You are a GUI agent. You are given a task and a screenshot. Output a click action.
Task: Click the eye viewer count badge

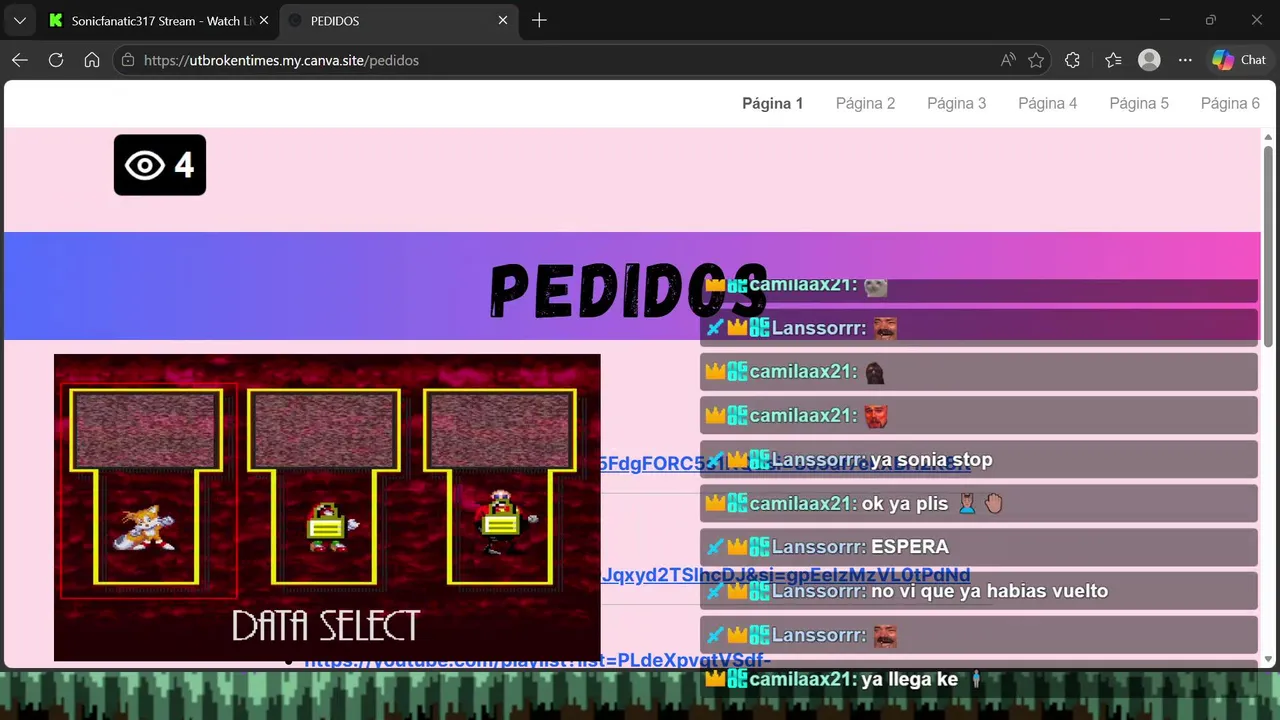[160, 165]
